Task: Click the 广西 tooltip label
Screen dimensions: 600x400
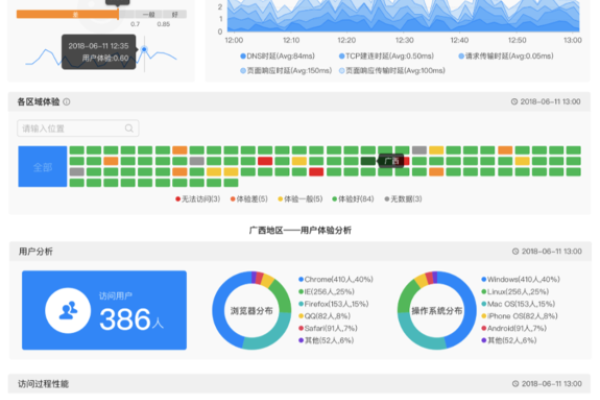Action: point(391,161)
